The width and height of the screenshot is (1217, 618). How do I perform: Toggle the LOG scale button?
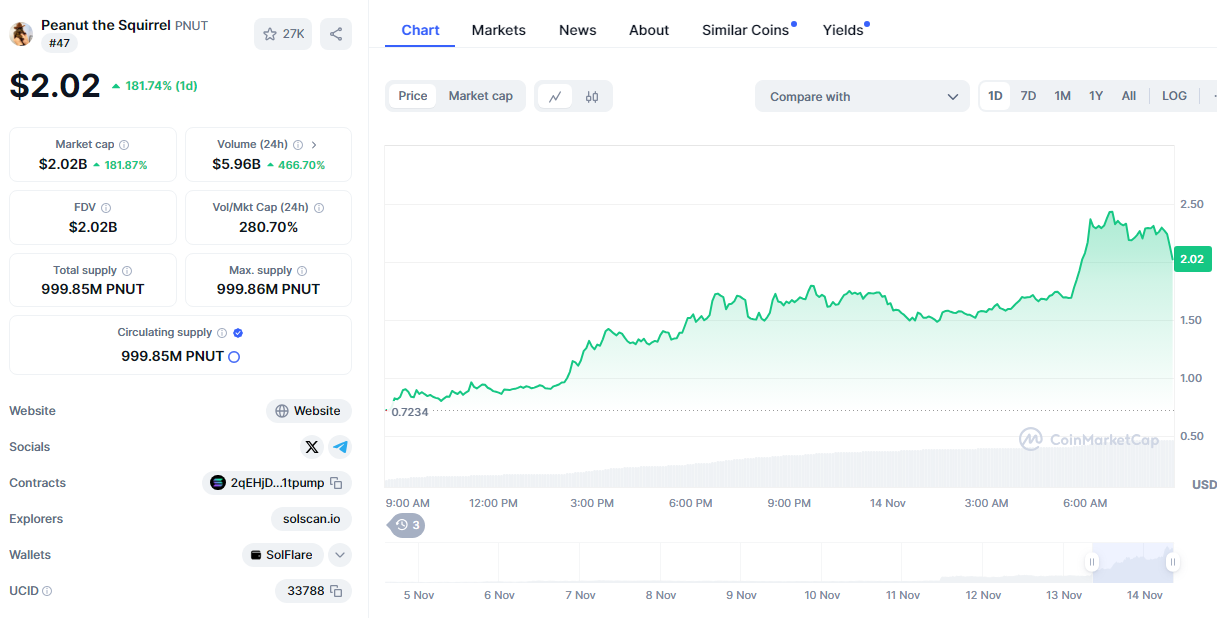coord(1174,96)
